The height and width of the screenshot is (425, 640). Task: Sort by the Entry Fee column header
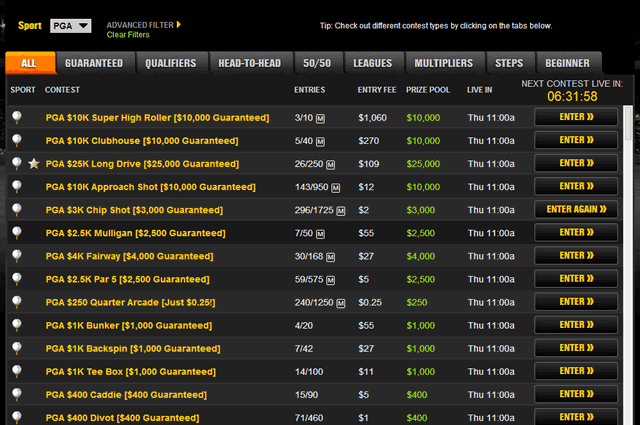[377, 90]
